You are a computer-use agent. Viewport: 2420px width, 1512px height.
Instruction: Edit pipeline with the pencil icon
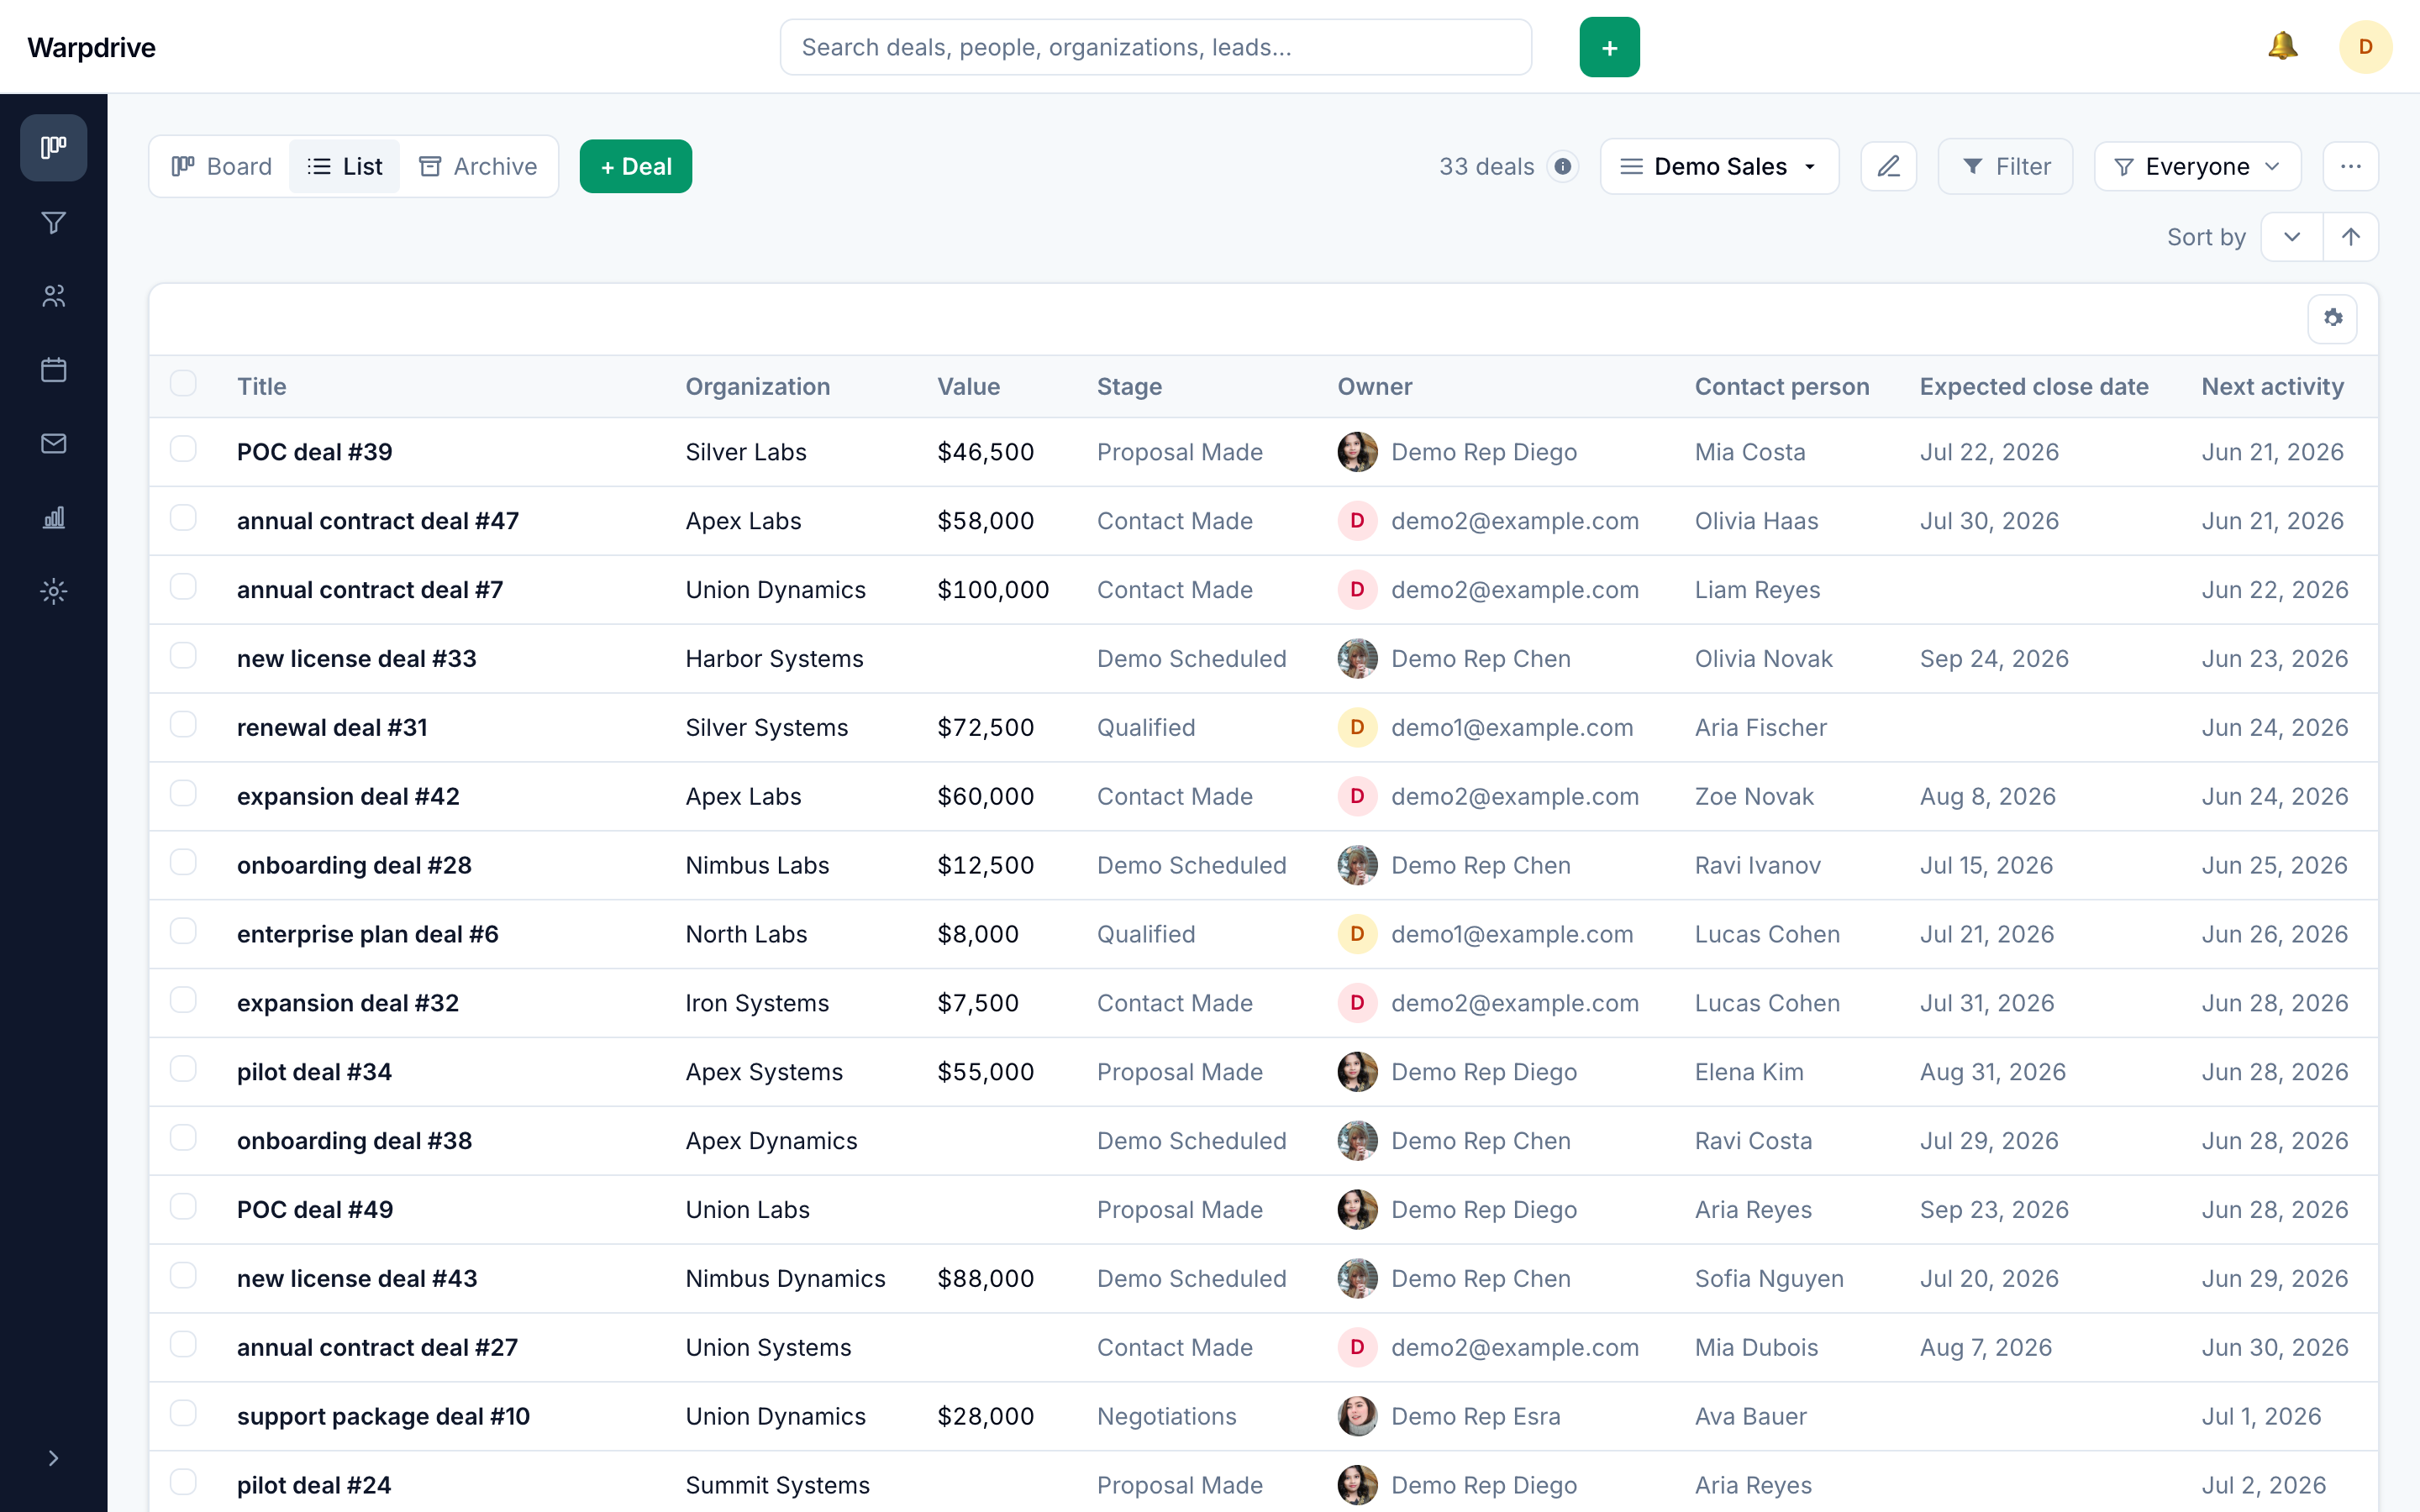(1888, 166)
